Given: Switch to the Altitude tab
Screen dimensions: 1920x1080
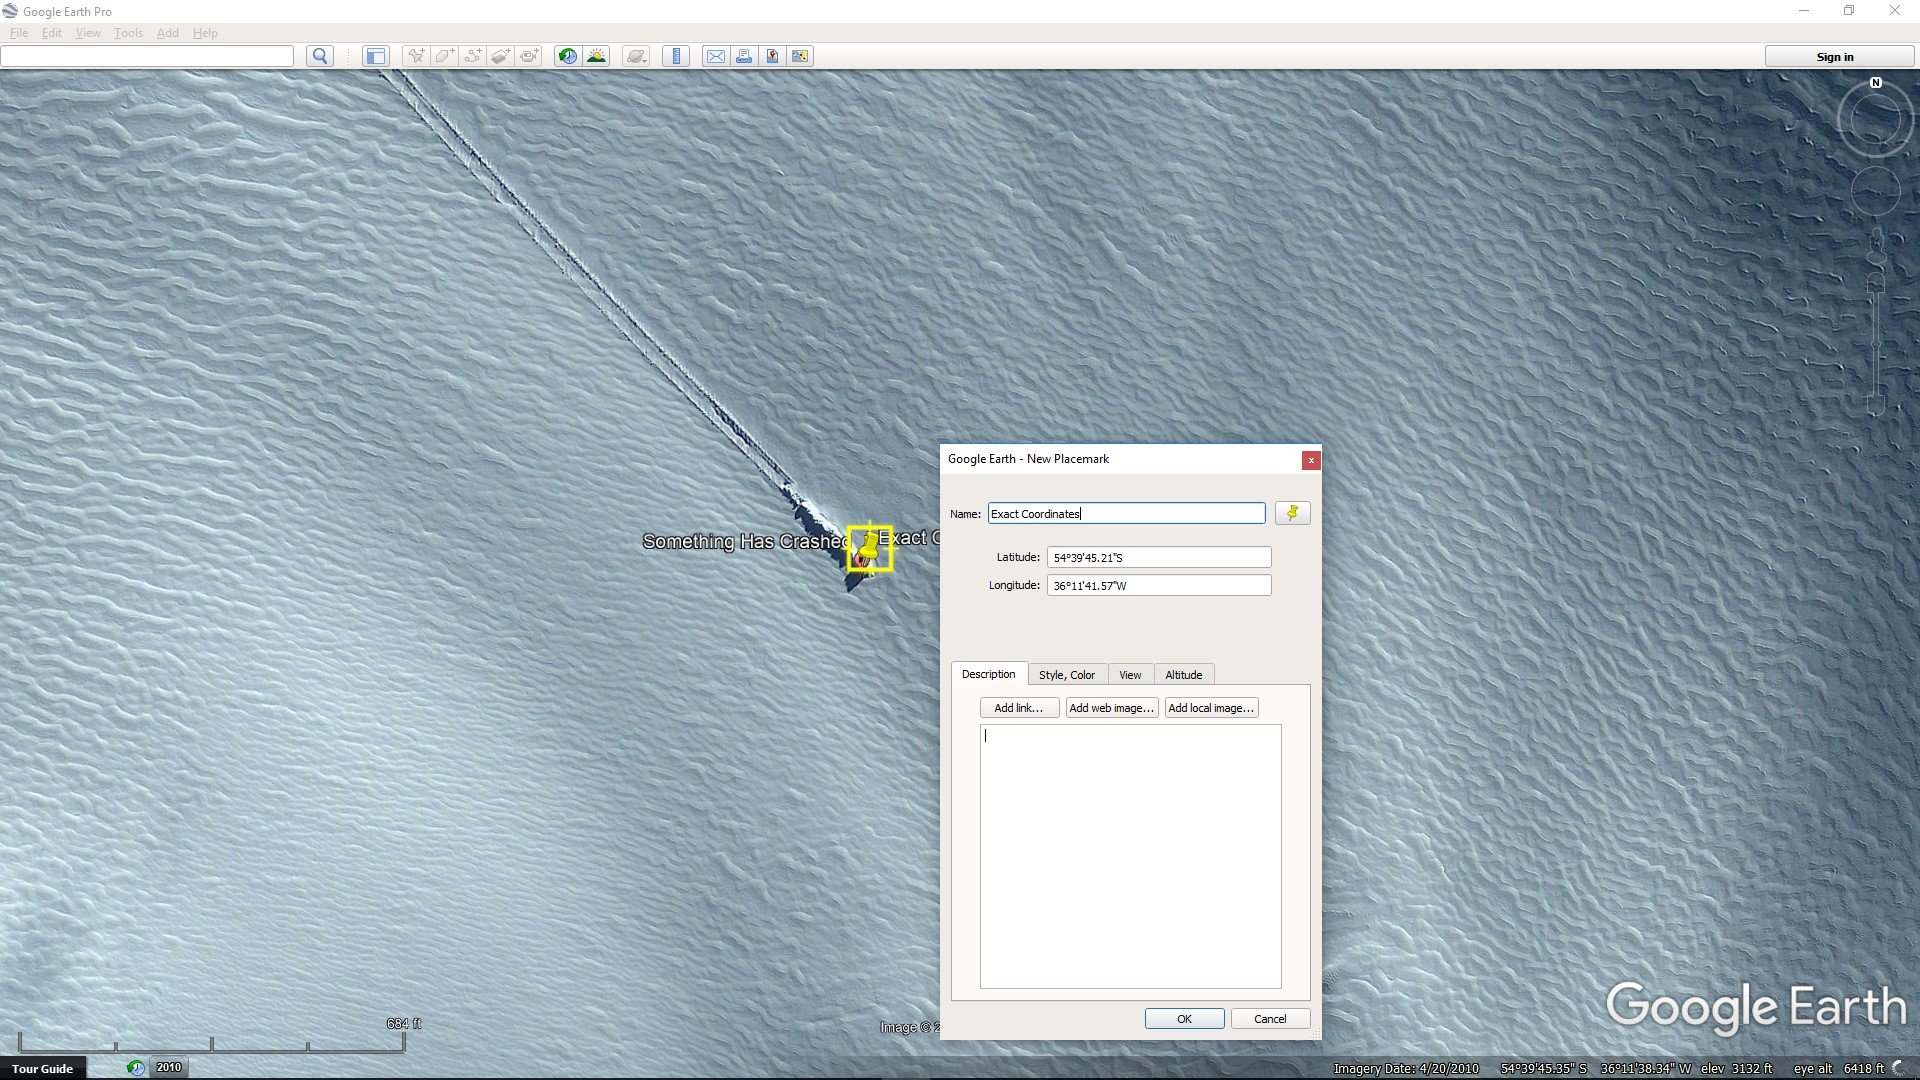Looking at the screenshot, I should click(x=1183, y=675).
